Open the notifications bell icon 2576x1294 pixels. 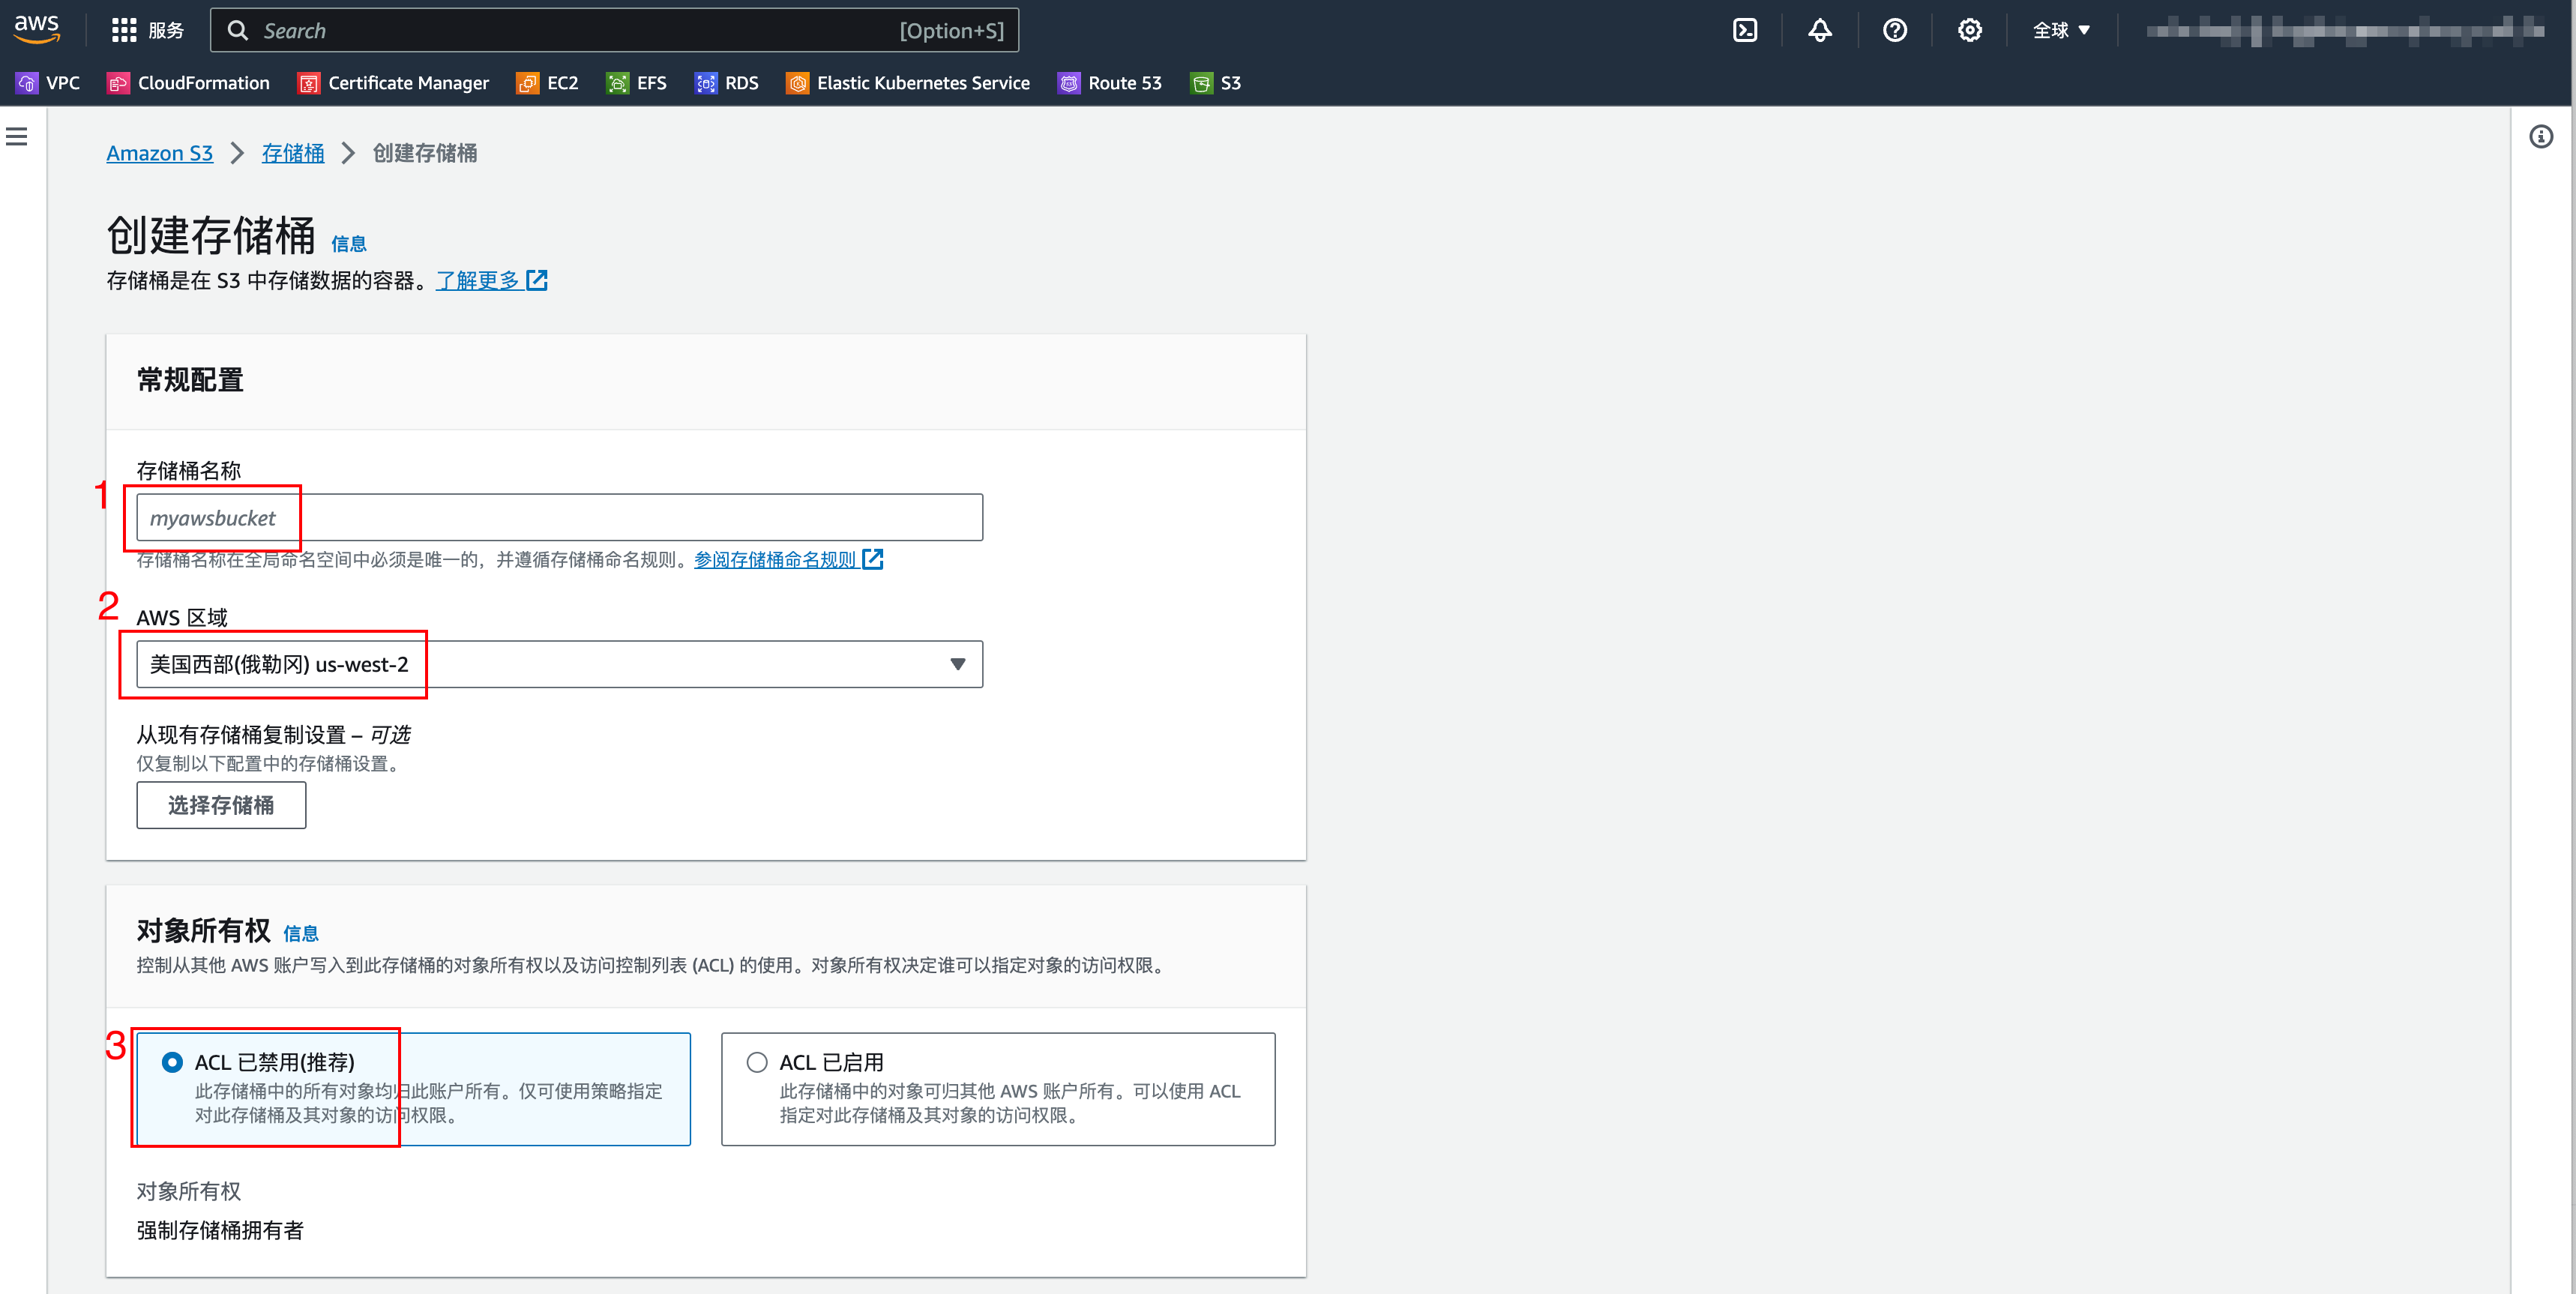point(1820,30)
